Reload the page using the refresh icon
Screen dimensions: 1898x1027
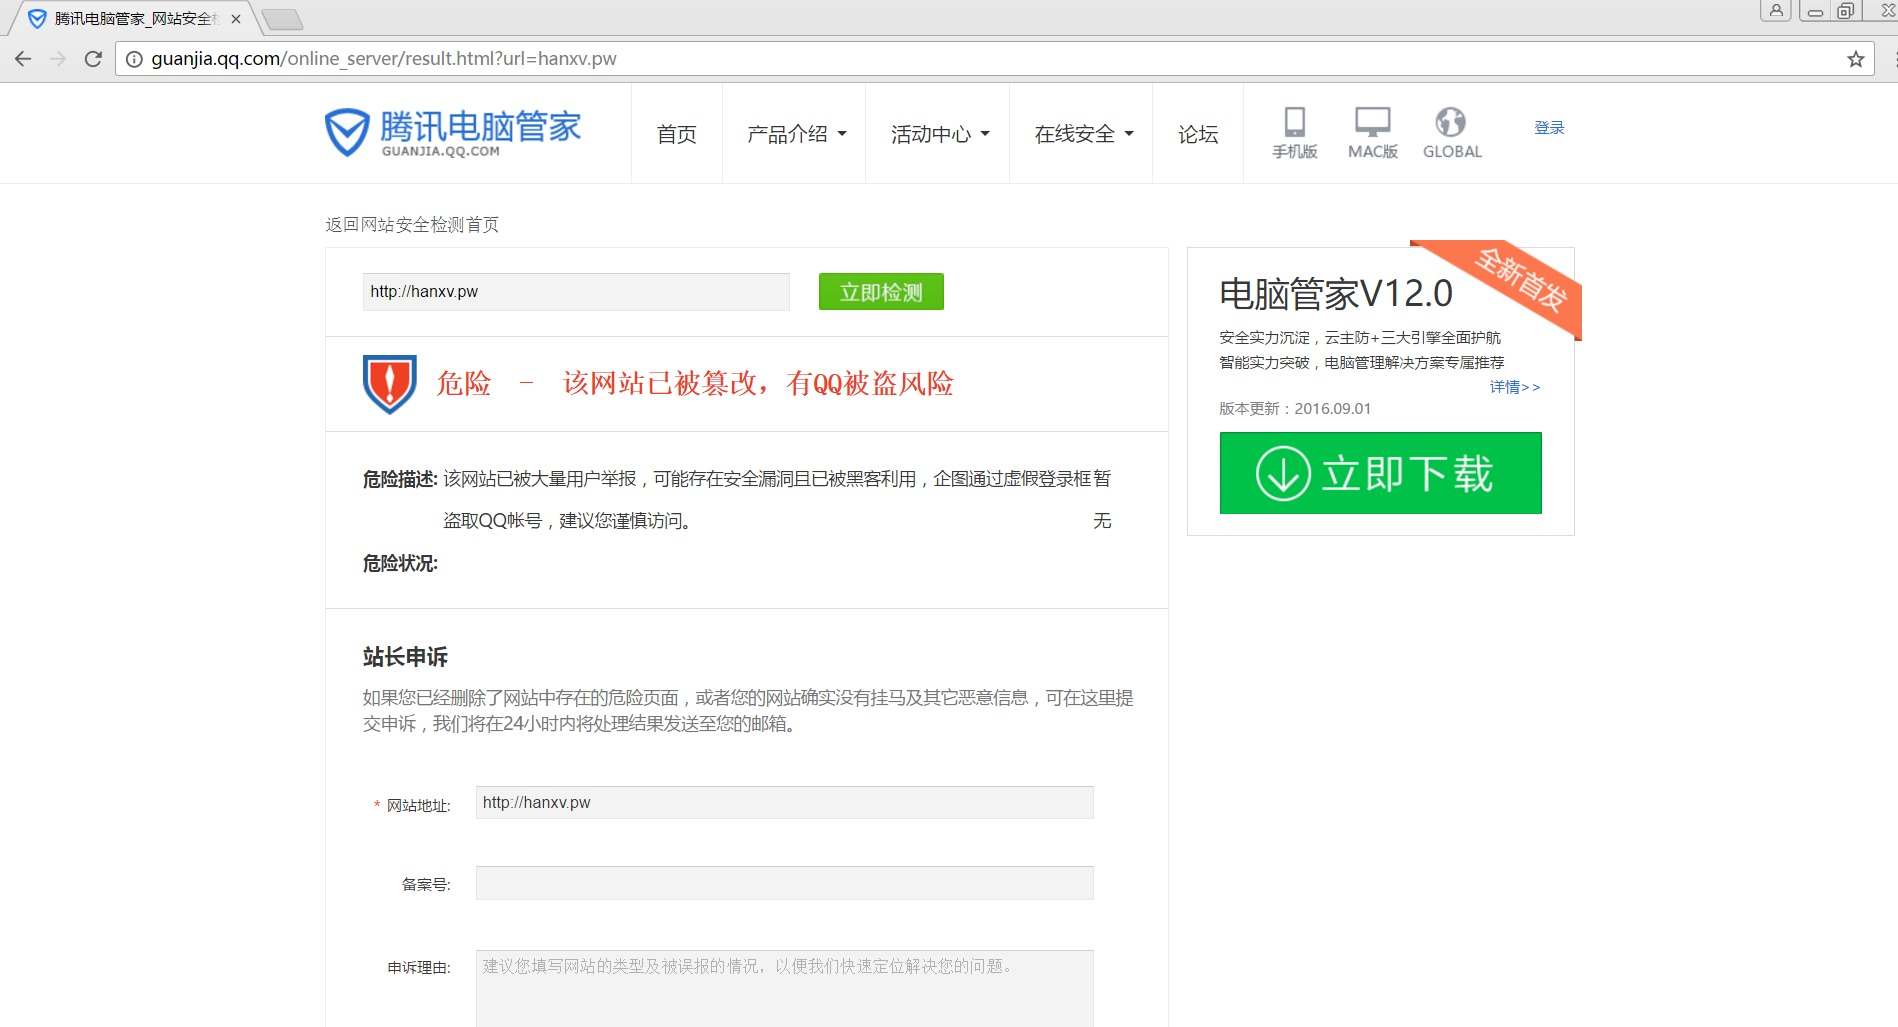(93, 59)
